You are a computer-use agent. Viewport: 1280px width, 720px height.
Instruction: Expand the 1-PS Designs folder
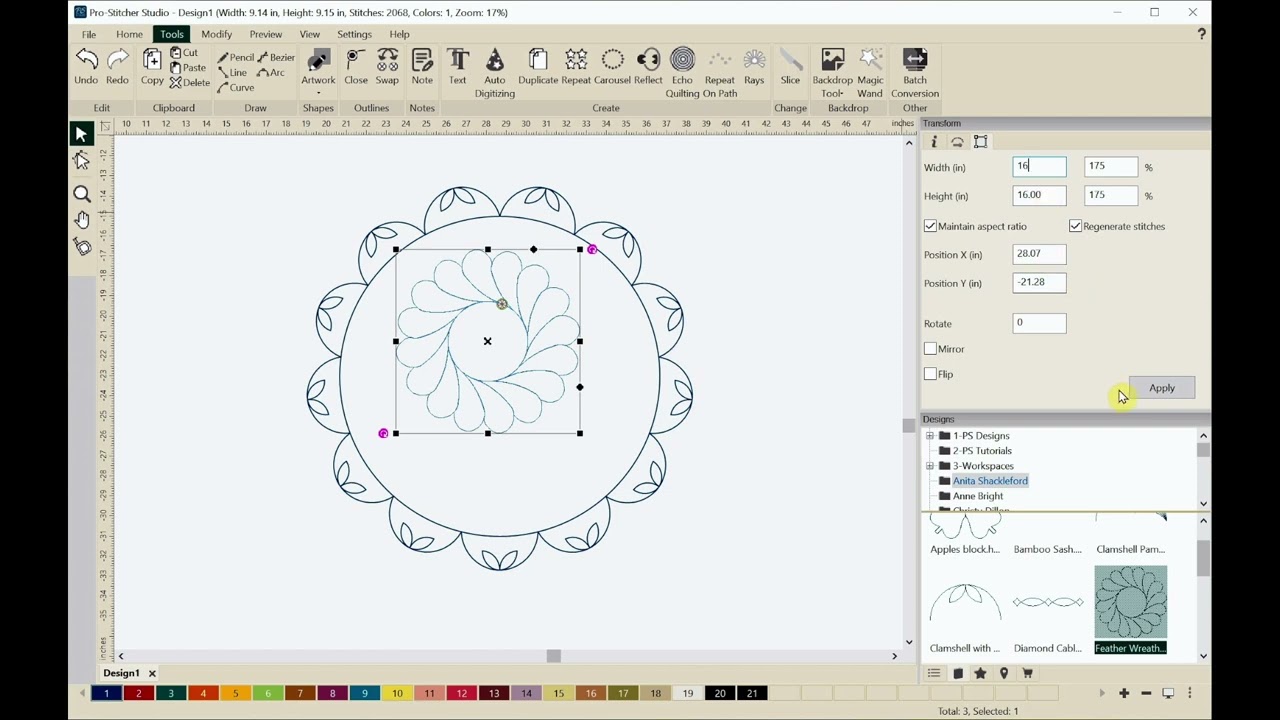point(930,436)
